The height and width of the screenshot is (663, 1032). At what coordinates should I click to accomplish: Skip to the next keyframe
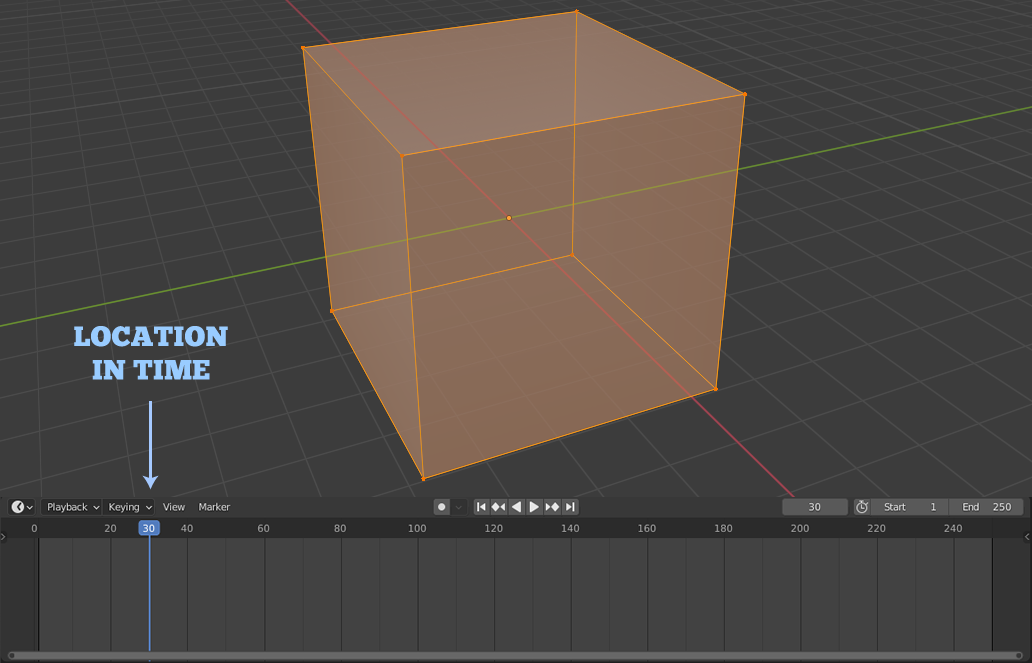551,507
